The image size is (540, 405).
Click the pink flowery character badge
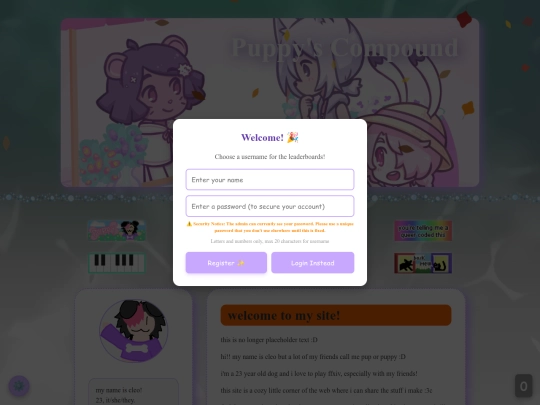(x=117, y=231)
